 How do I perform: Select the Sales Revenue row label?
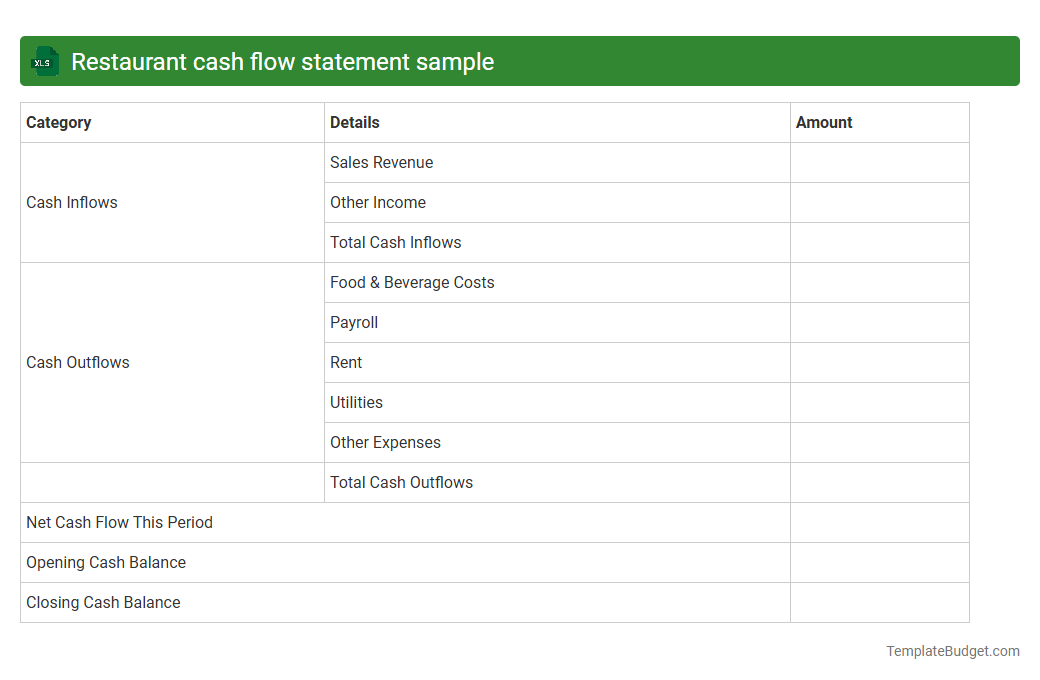(381, 162)
